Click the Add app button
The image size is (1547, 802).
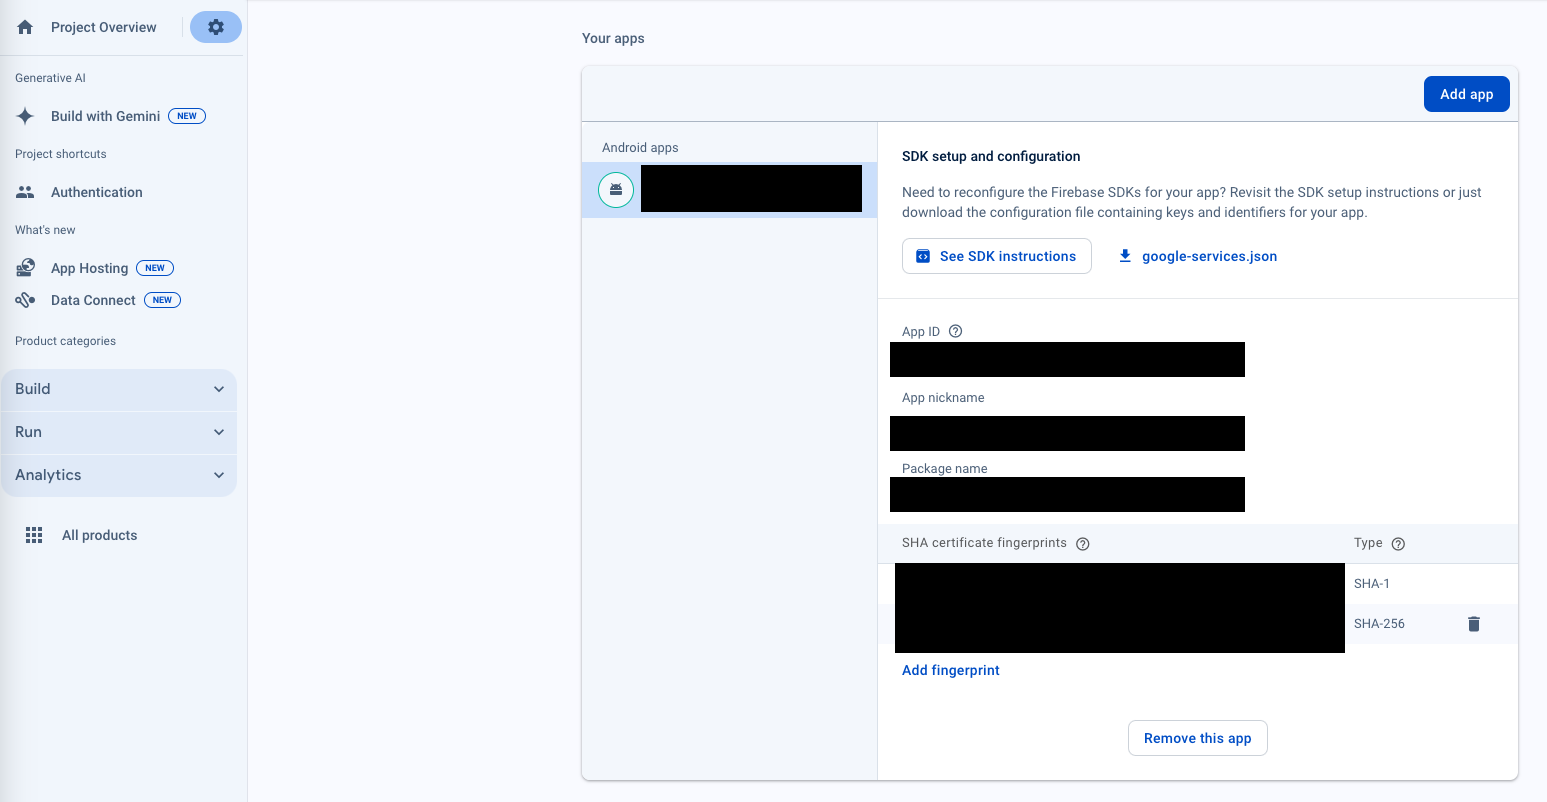click(1466, 94)
